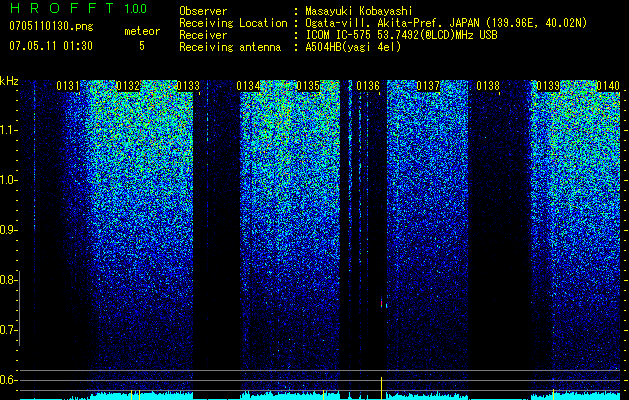Click the 0133 time marker

pos(188,86)
